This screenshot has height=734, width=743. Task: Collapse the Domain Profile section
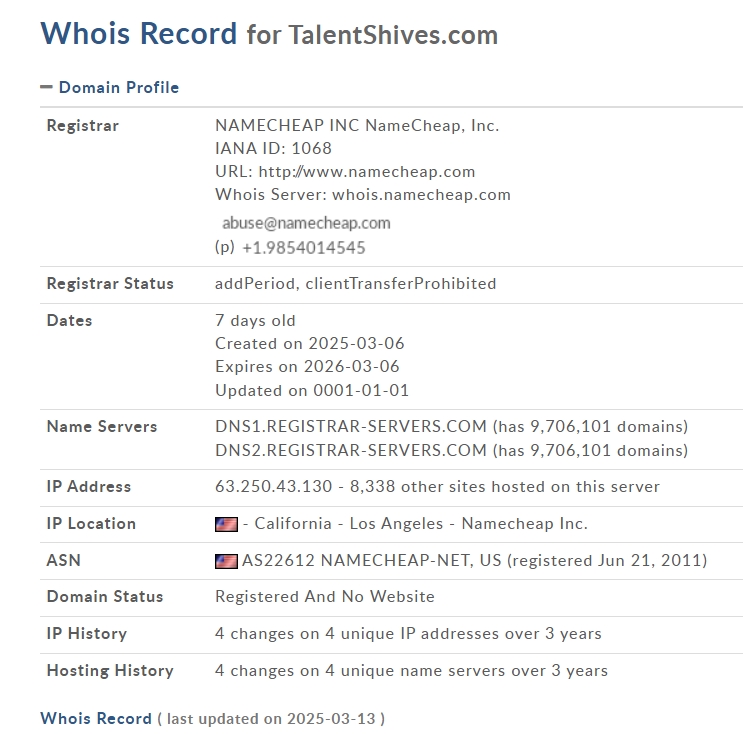click(x=46, y=87)
